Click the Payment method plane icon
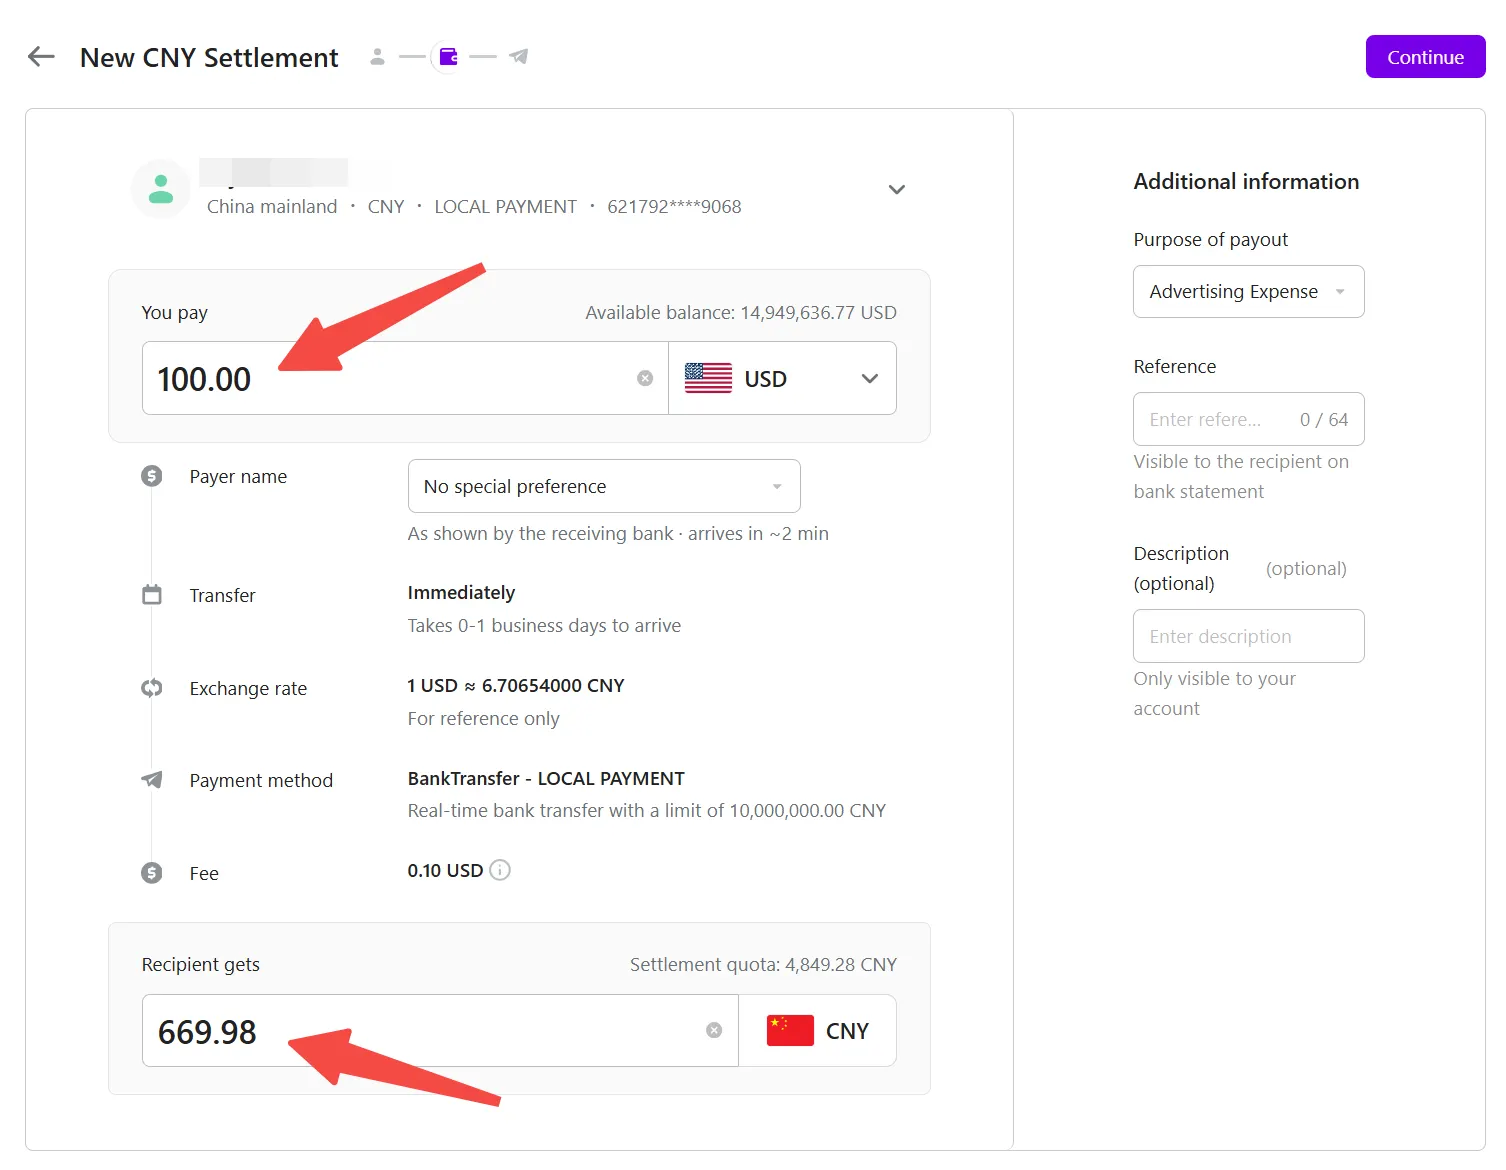Image resolution: width=1506 pixels, height=1170 pixels. (152, 779)
